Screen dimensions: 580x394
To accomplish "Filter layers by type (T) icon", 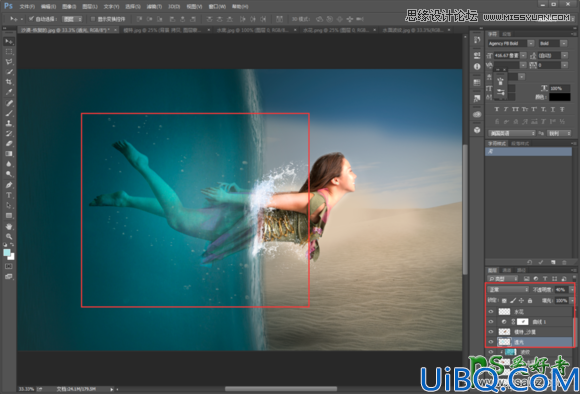I will tap(545, 279).
